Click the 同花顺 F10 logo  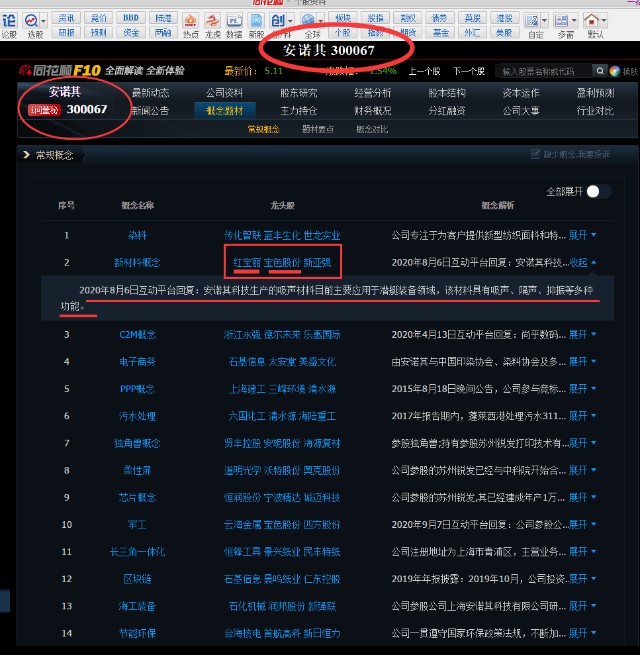pos(60,71)
